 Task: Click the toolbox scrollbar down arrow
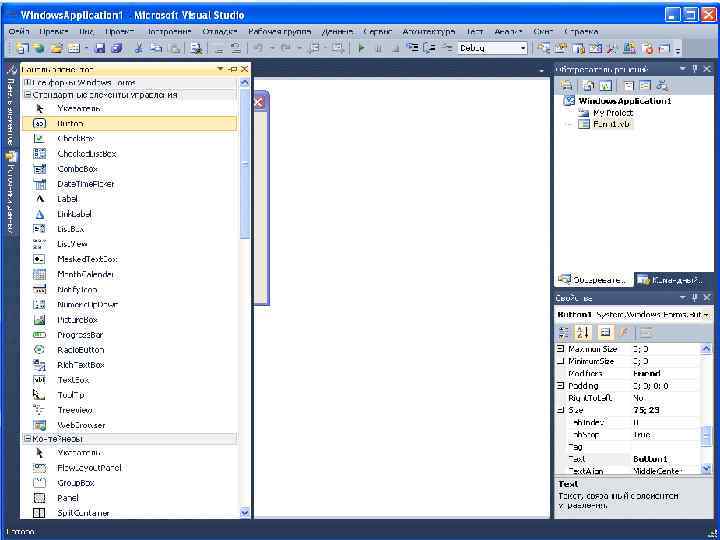pos(245,512)
